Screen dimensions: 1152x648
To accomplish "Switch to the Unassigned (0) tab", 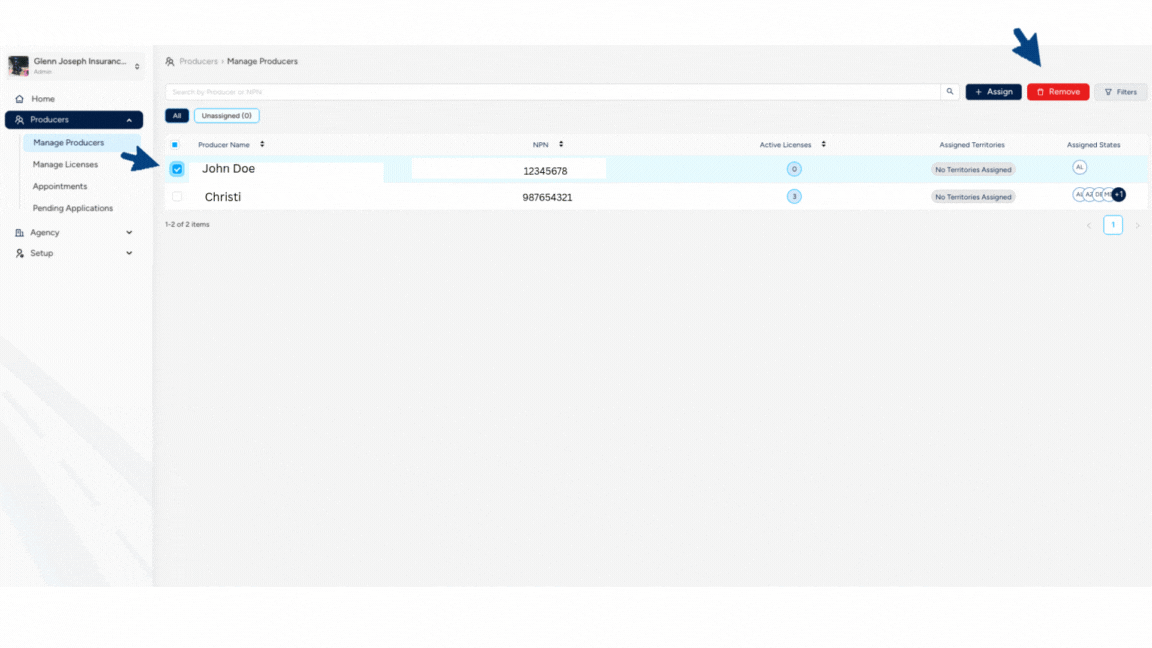I will (226, 116).
